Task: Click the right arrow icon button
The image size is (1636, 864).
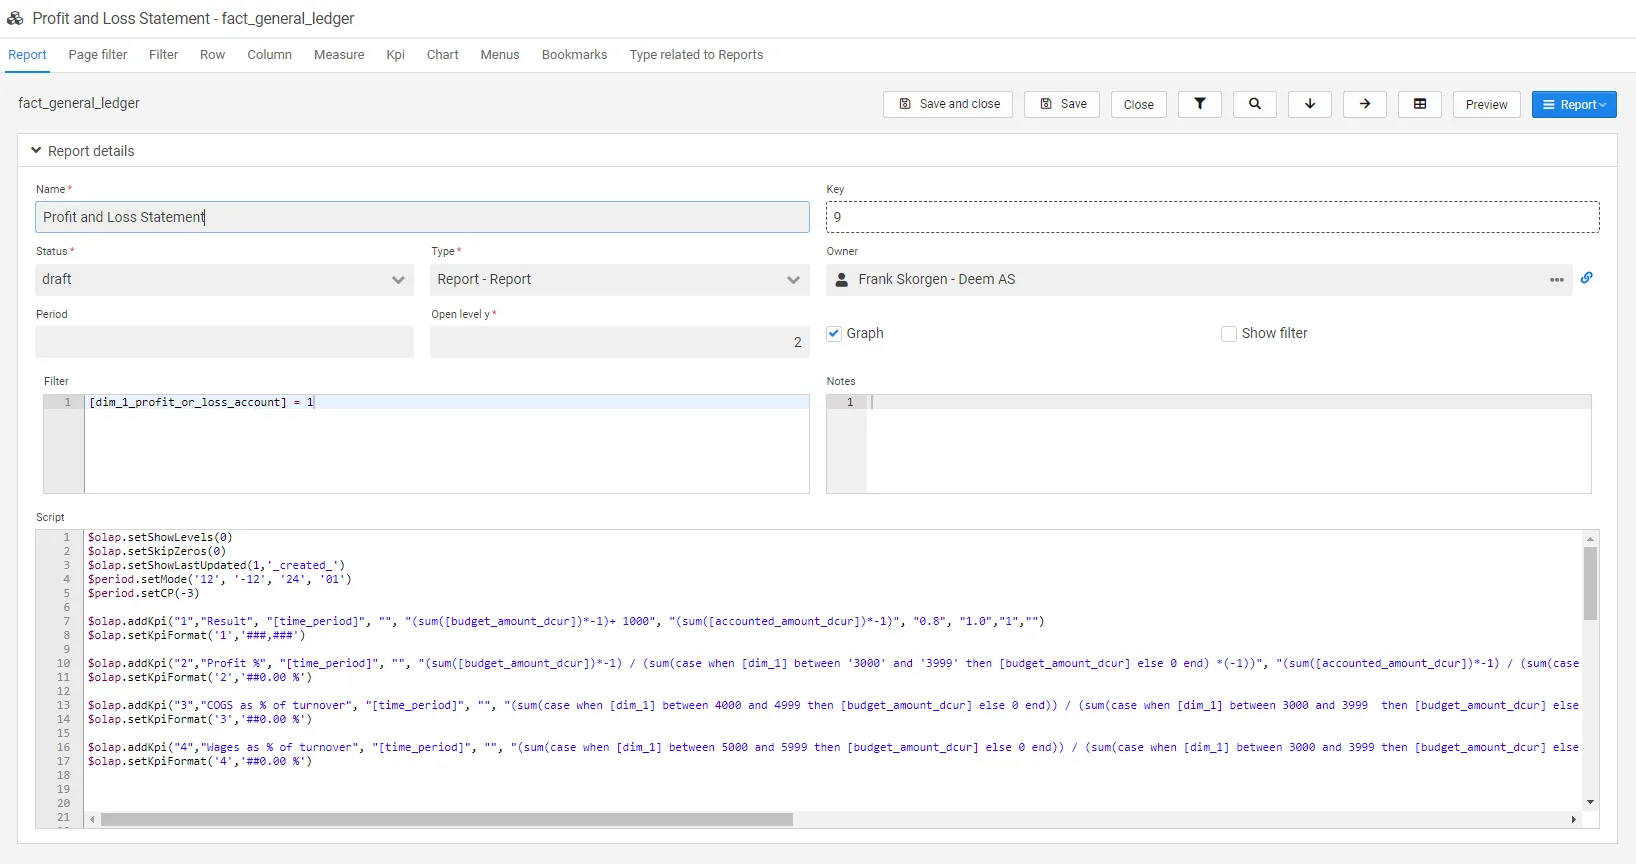Action: (1364, 104)
